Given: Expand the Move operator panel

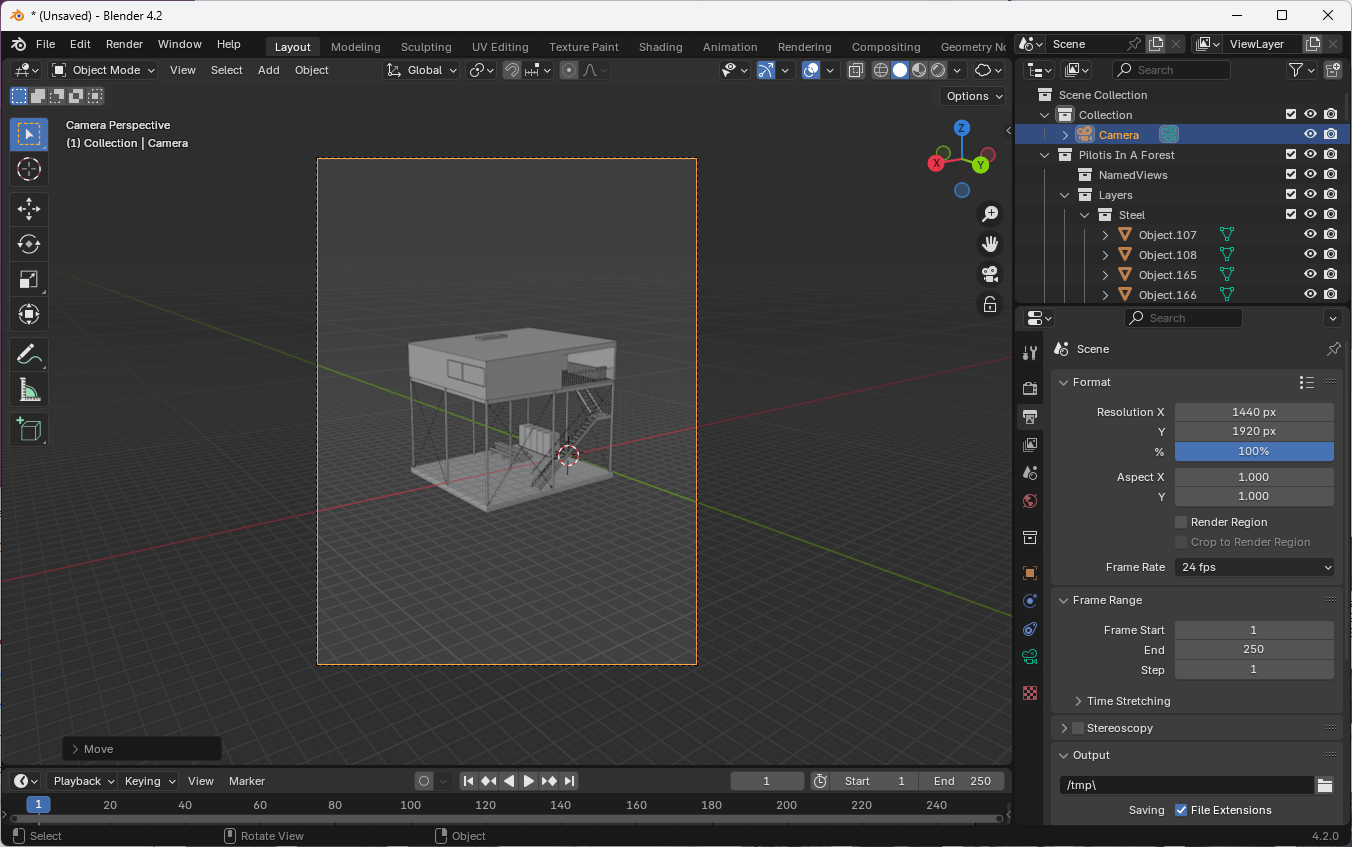Looking at the screenshot, I should point(141,749).
